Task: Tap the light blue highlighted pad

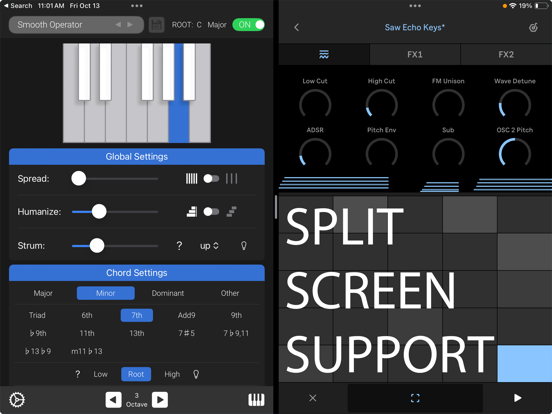Action: [525, 363]
